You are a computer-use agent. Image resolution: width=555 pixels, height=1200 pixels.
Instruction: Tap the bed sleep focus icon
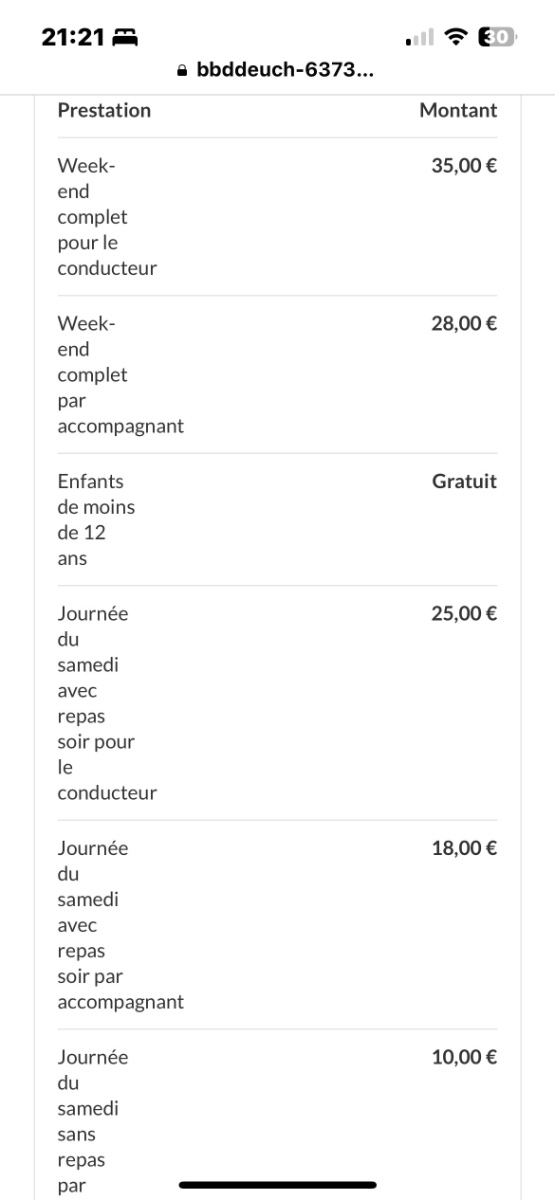click(127, 38)
